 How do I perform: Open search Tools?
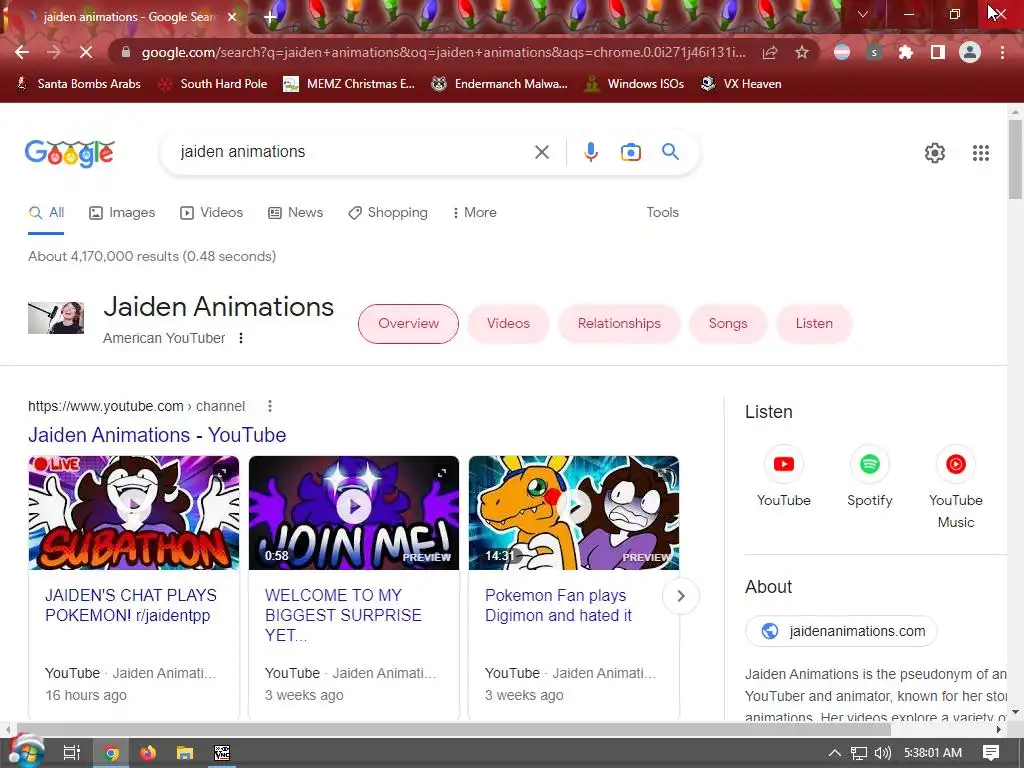pos(662,212)
